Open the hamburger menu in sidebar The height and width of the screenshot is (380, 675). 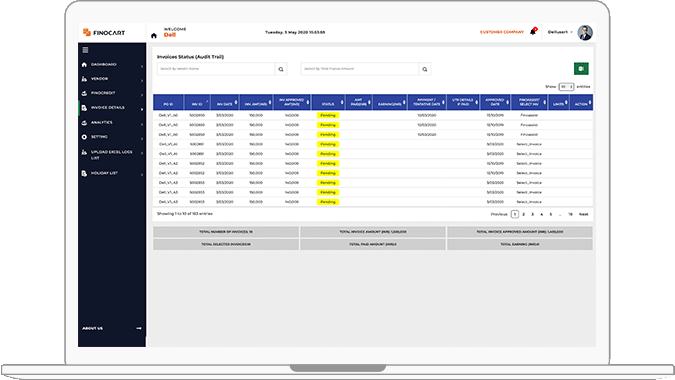point(85,50)
